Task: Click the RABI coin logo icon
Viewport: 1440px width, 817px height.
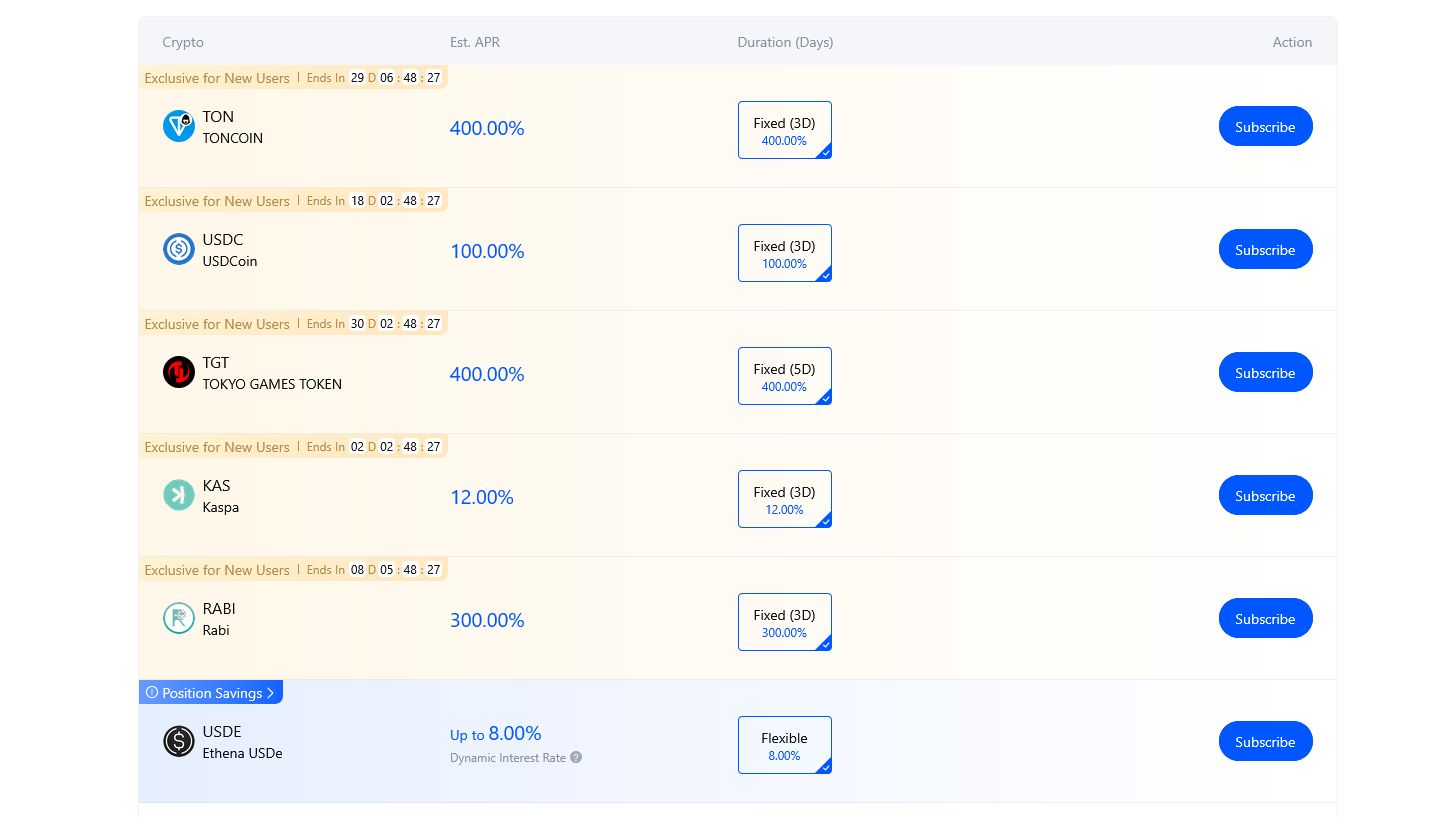Action: point(179,618)
